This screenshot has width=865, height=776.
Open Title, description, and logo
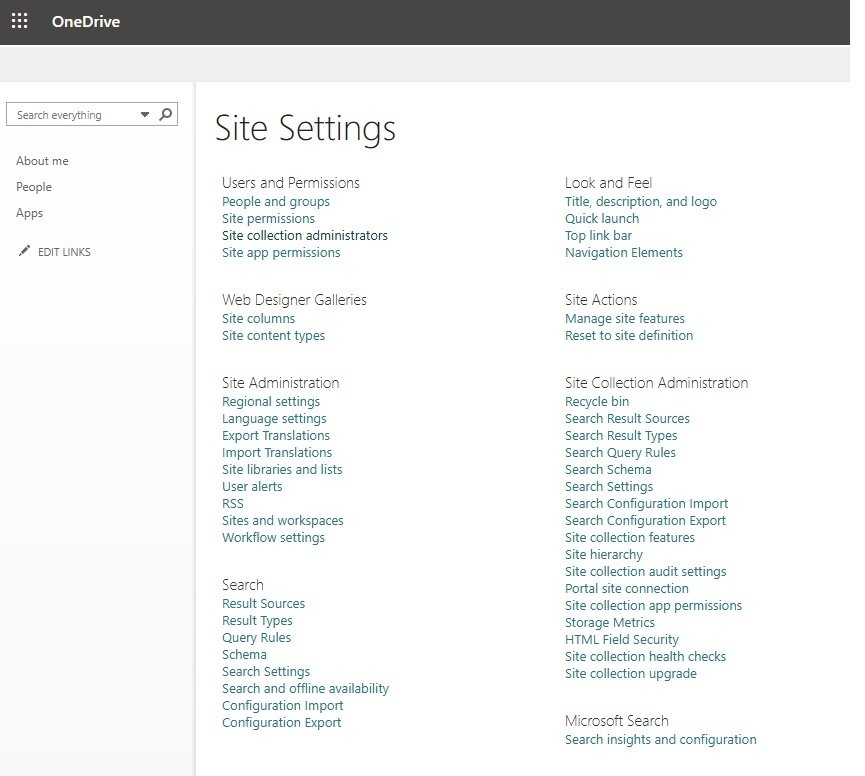[x=641, y=201]
